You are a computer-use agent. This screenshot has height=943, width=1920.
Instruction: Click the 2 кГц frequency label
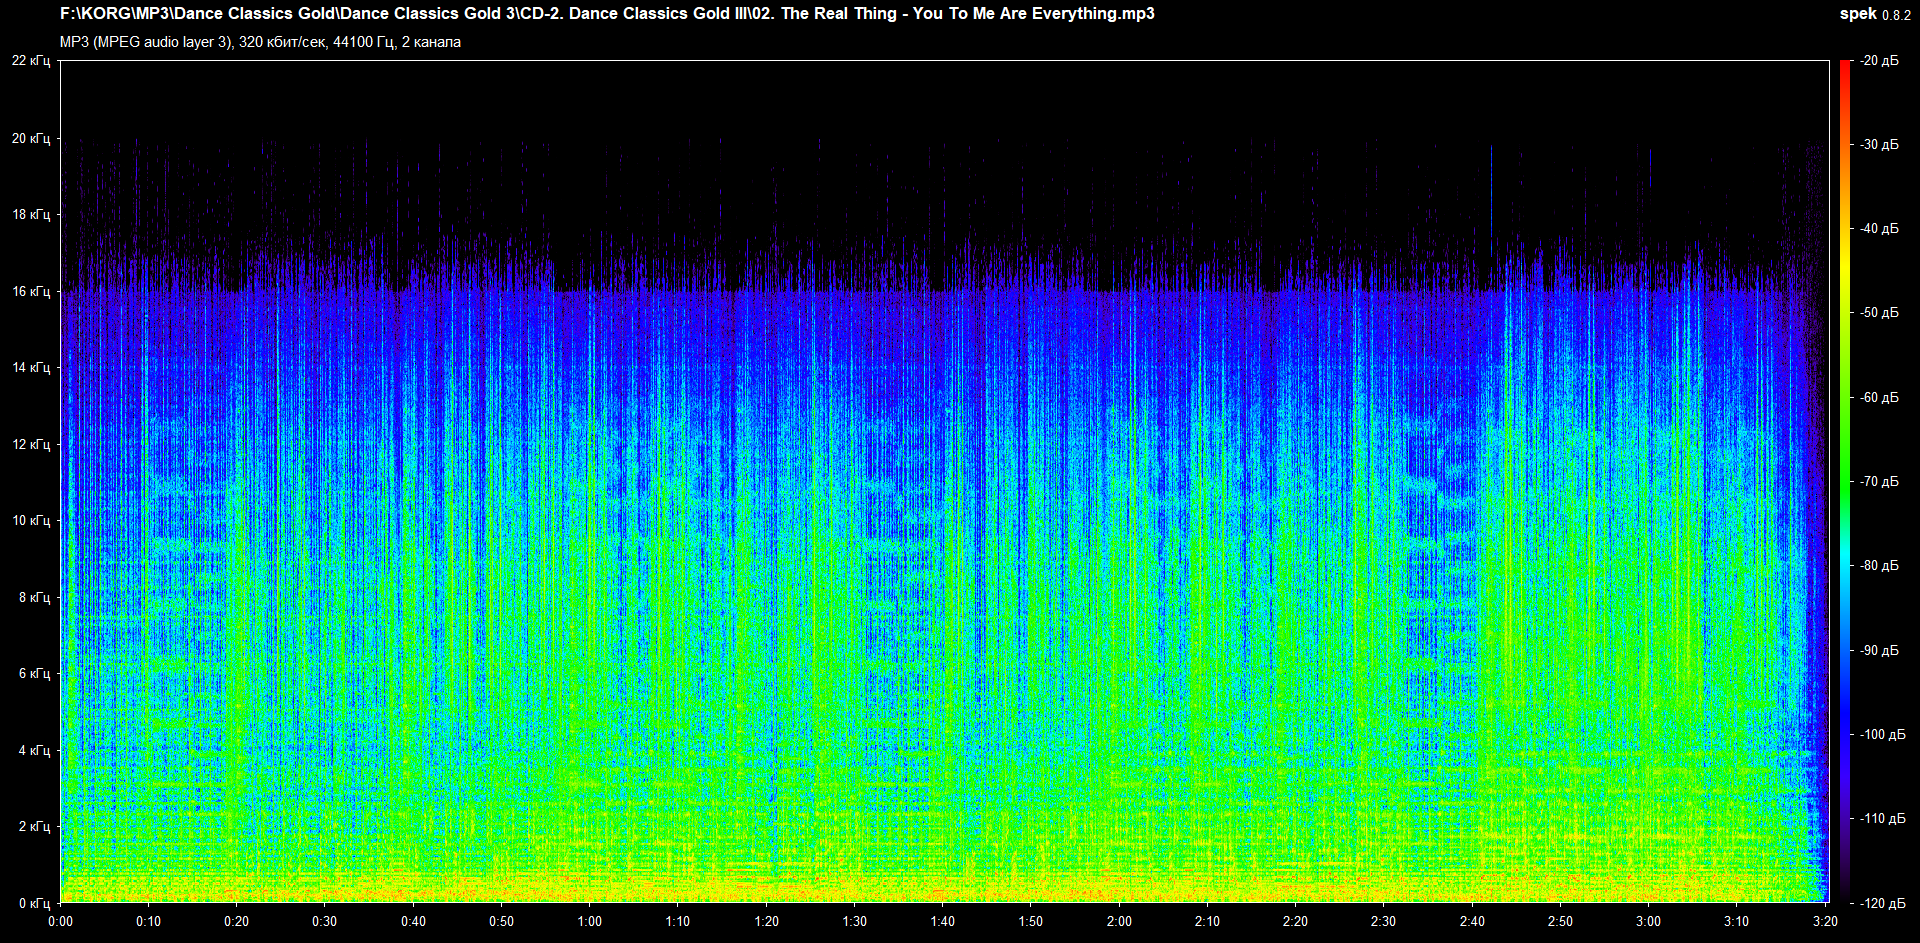coord(34,826)
